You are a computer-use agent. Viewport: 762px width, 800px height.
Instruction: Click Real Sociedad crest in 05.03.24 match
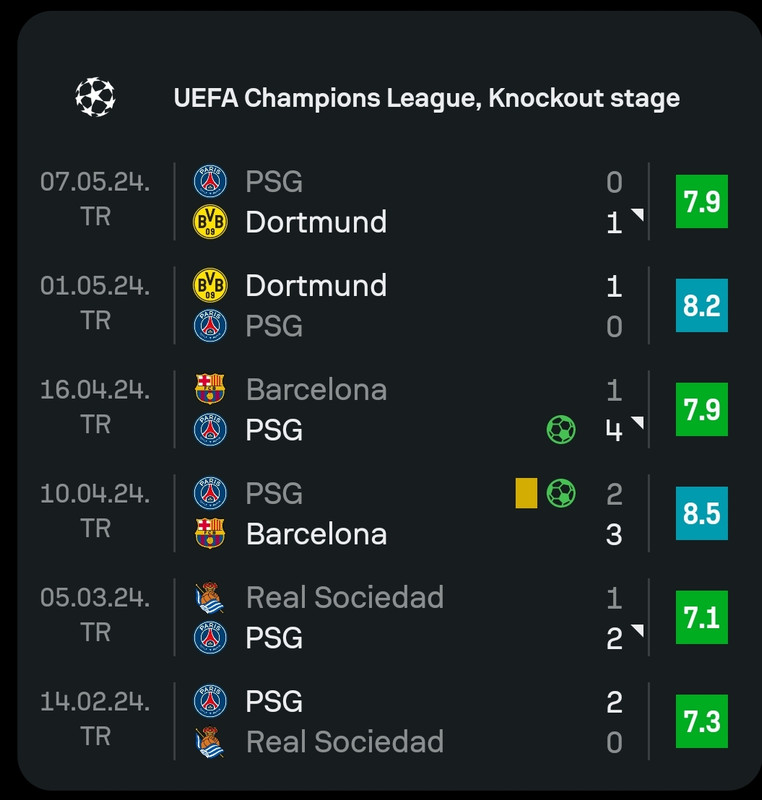point(210,597)
